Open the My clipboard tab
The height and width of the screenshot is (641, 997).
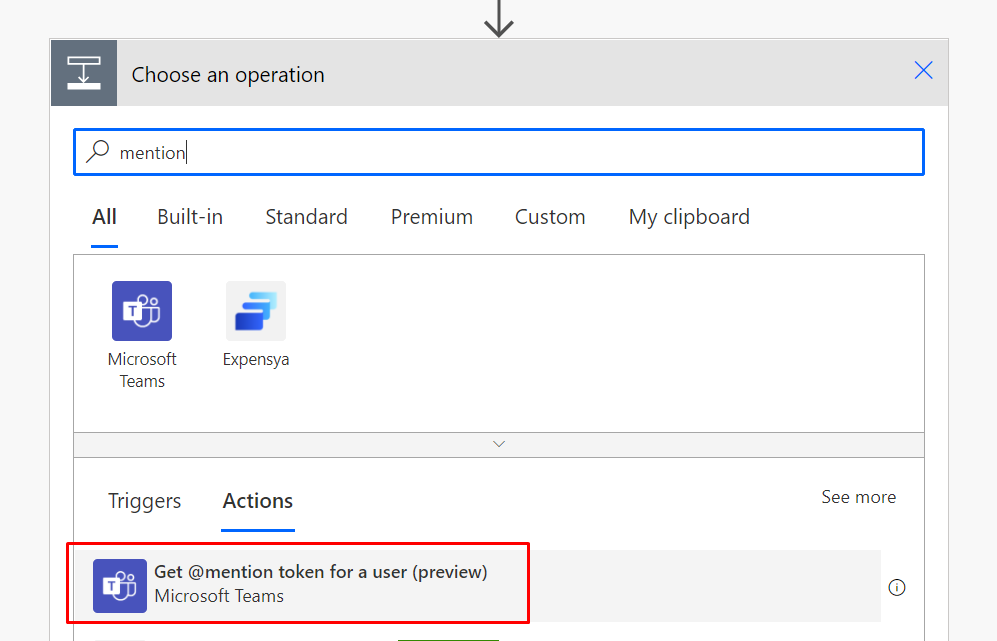click(x=689, y=217)
